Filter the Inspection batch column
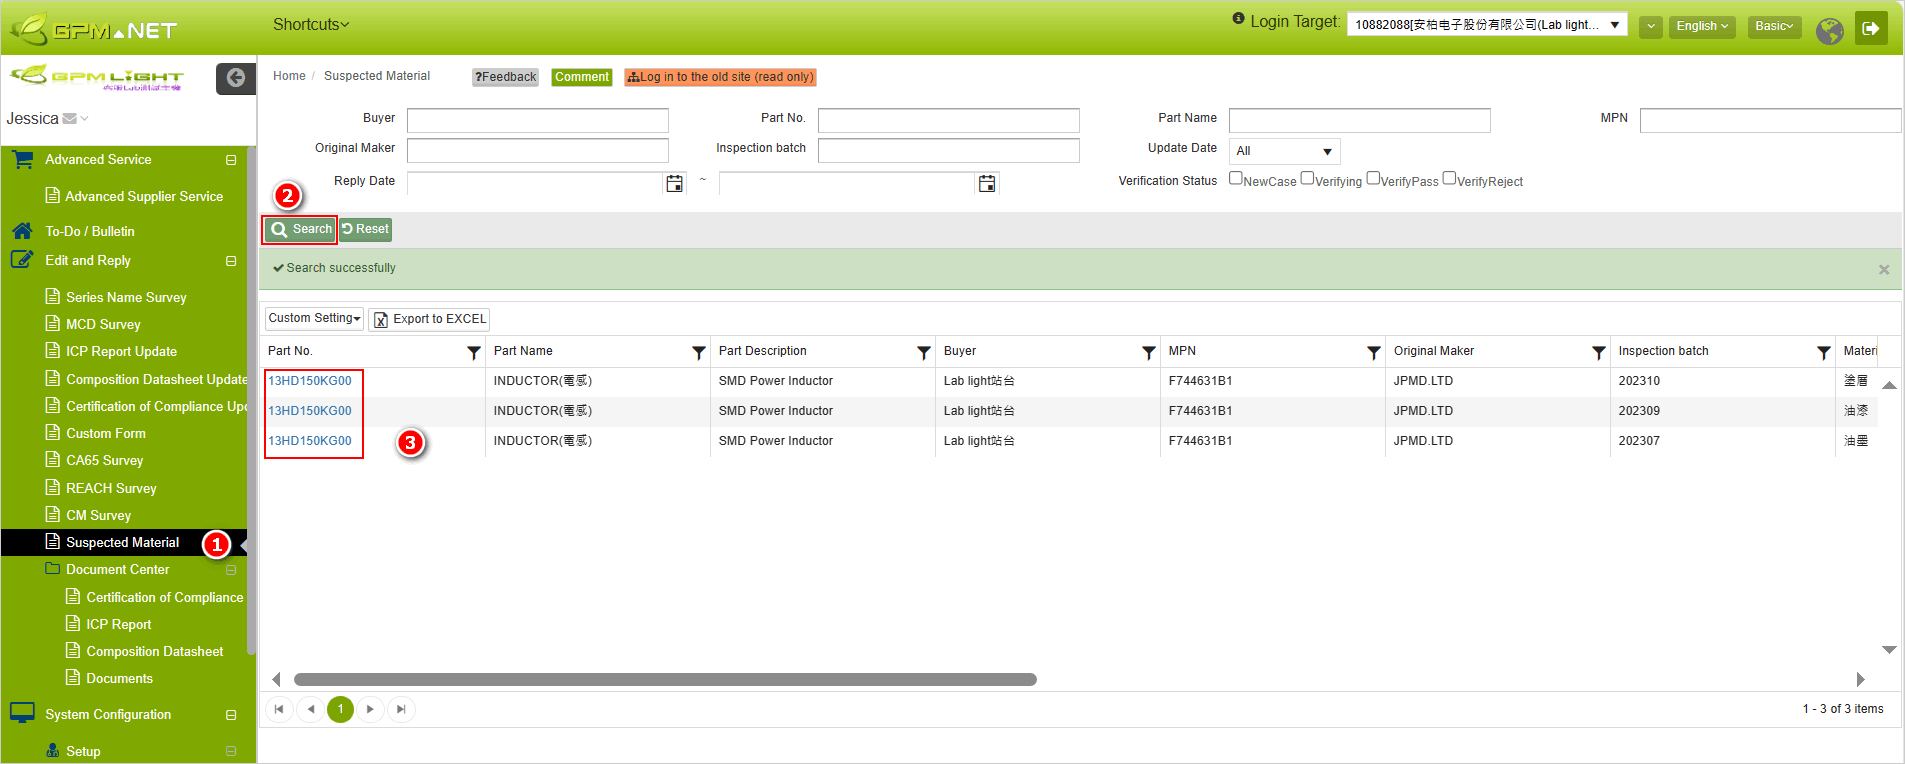The image size is (1905, 764). (1824, 352)
